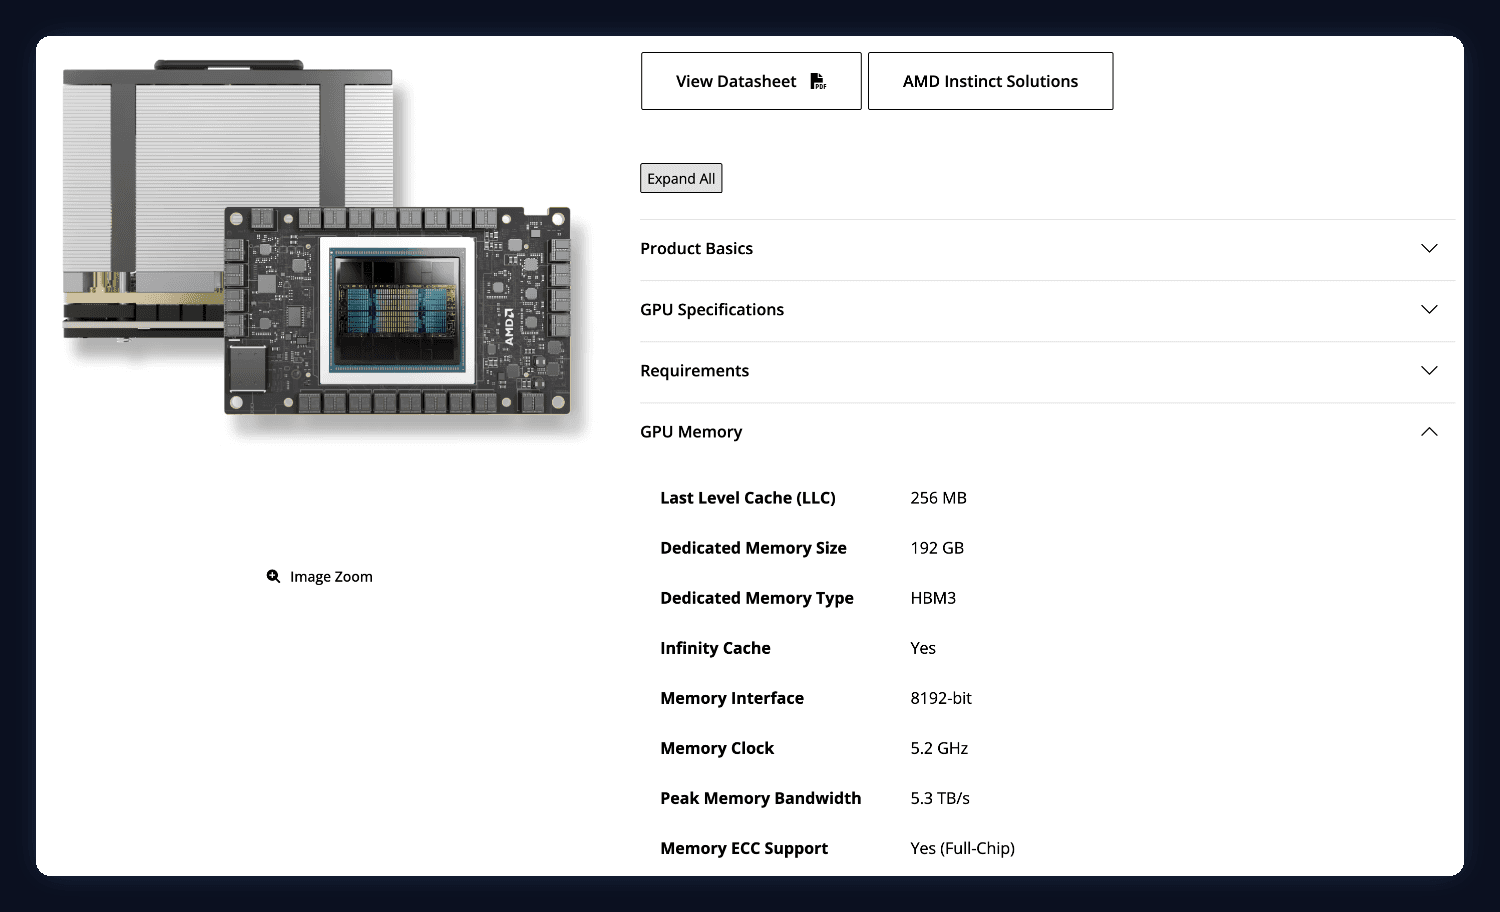Select the Memory Clock label
This screenshot has height=912, width=1500.
pos(717,747)
